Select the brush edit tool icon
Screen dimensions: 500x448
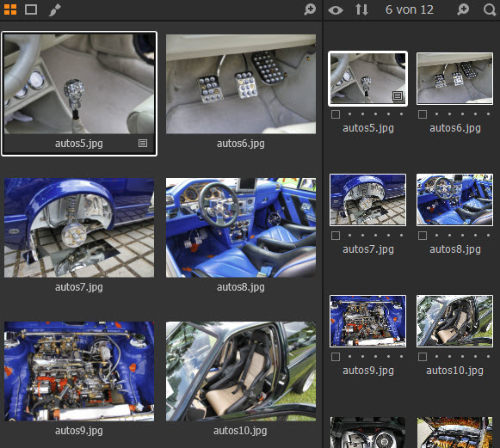[55, 10]
